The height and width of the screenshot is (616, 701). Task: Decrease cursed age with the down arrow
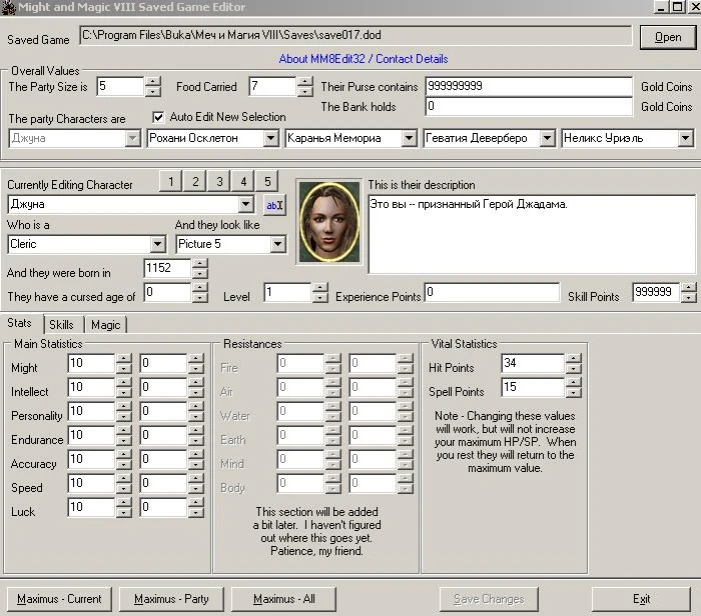(200, 297)
